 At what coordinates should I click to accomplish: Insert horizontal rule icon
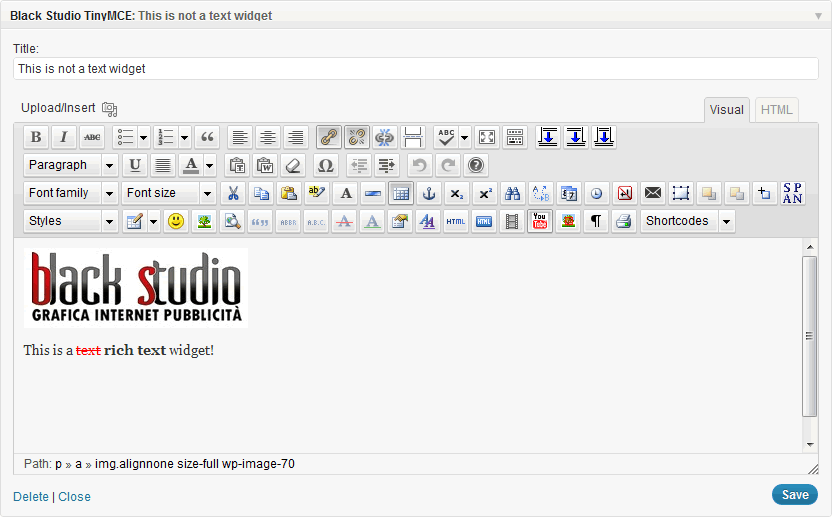click(x=373, y=193)
